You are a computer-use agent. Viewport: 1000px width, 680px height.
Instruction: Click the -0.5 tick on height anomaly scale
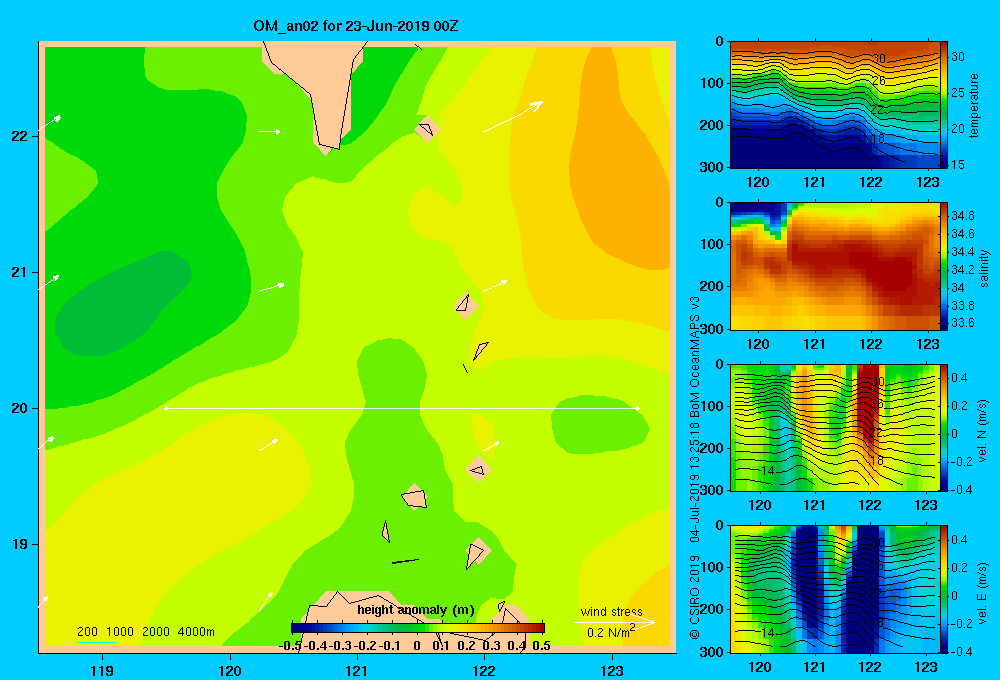(290, 646)
